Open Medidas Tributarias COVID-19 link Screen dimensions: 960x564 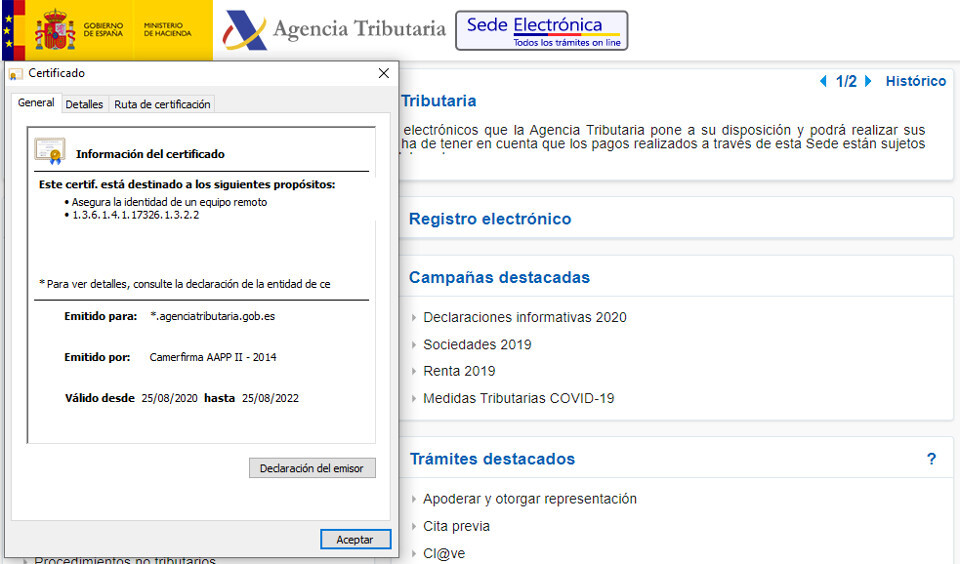[518, 398]
